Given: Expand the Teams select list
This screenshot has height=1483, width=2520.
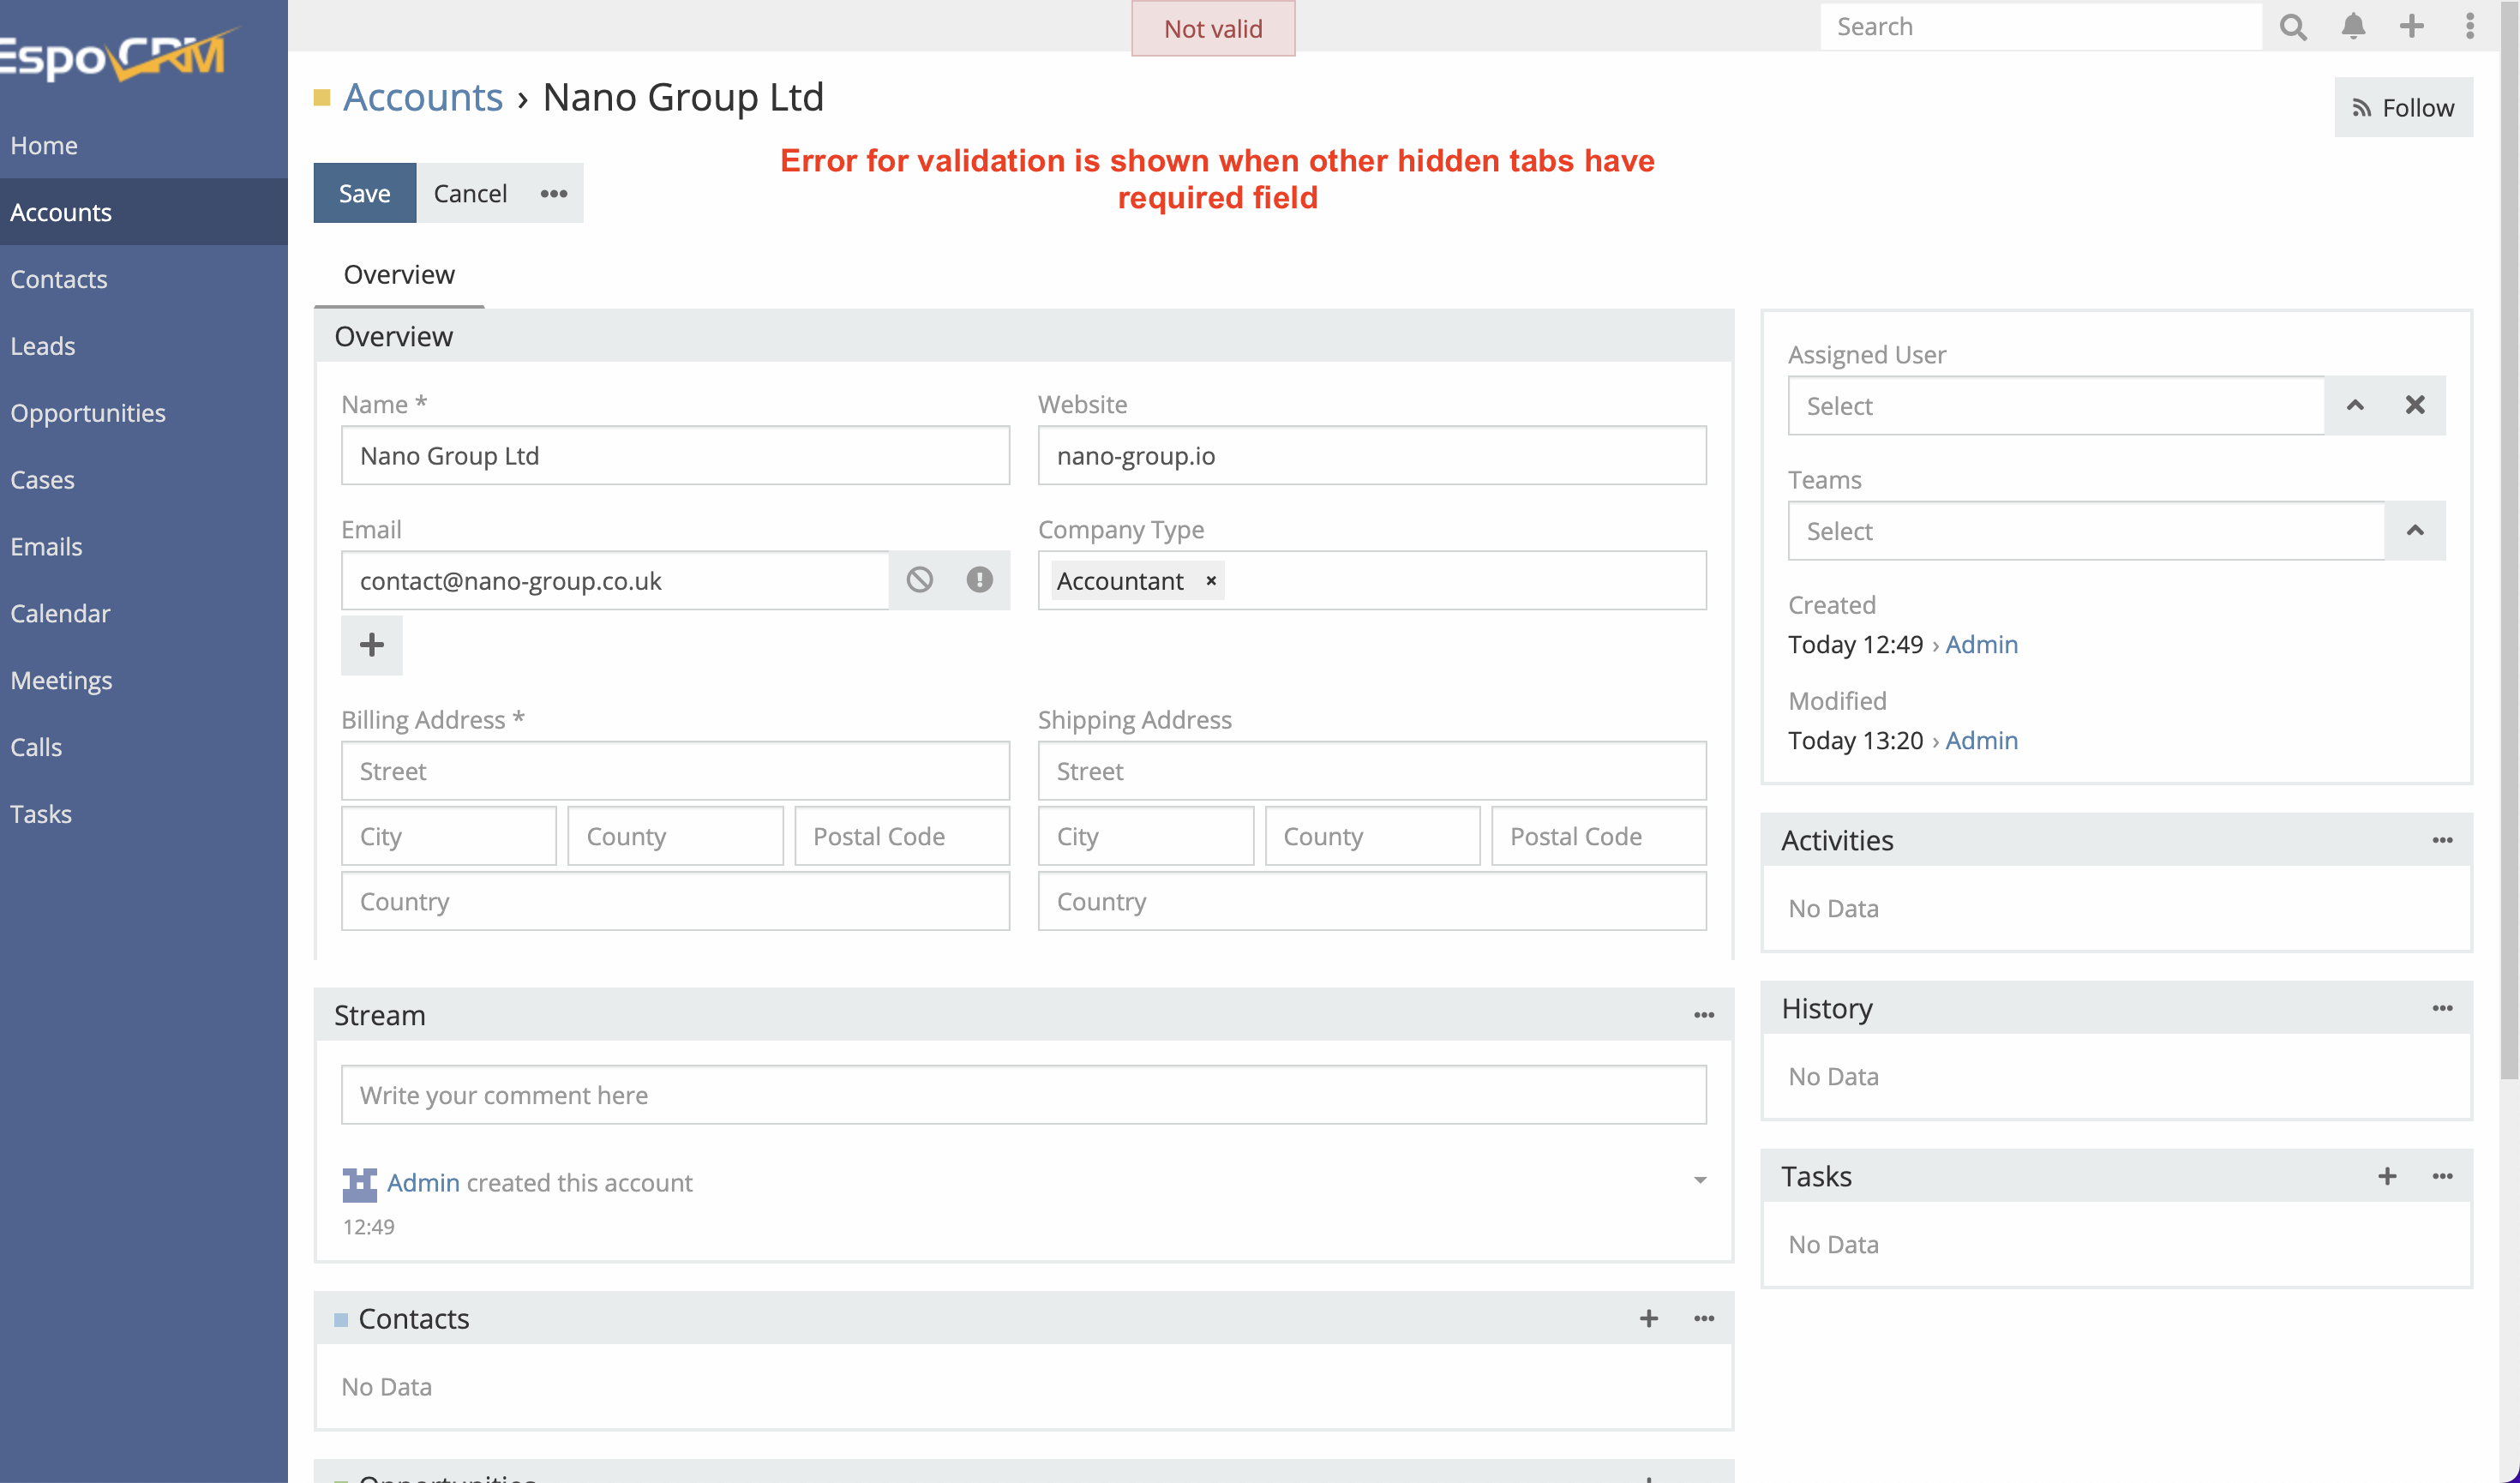Looking at the screenshot, I should click(x=2416, y=531).
